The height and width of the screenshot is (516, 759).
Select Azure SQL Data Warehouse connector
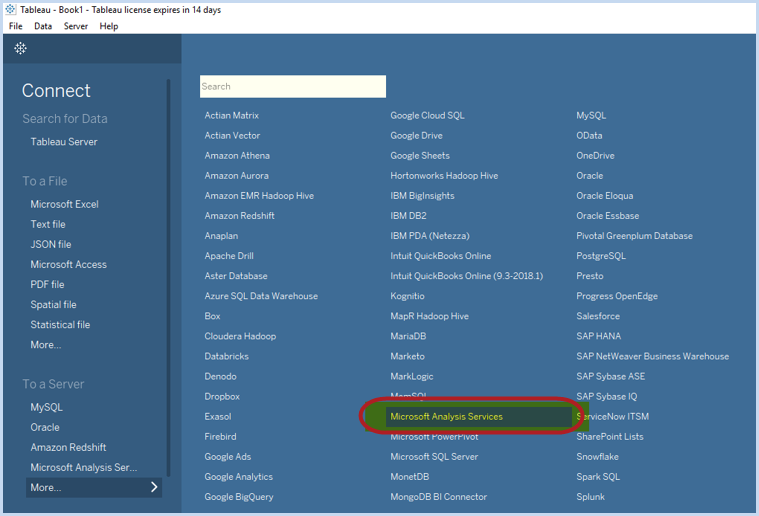pos(261,296)
